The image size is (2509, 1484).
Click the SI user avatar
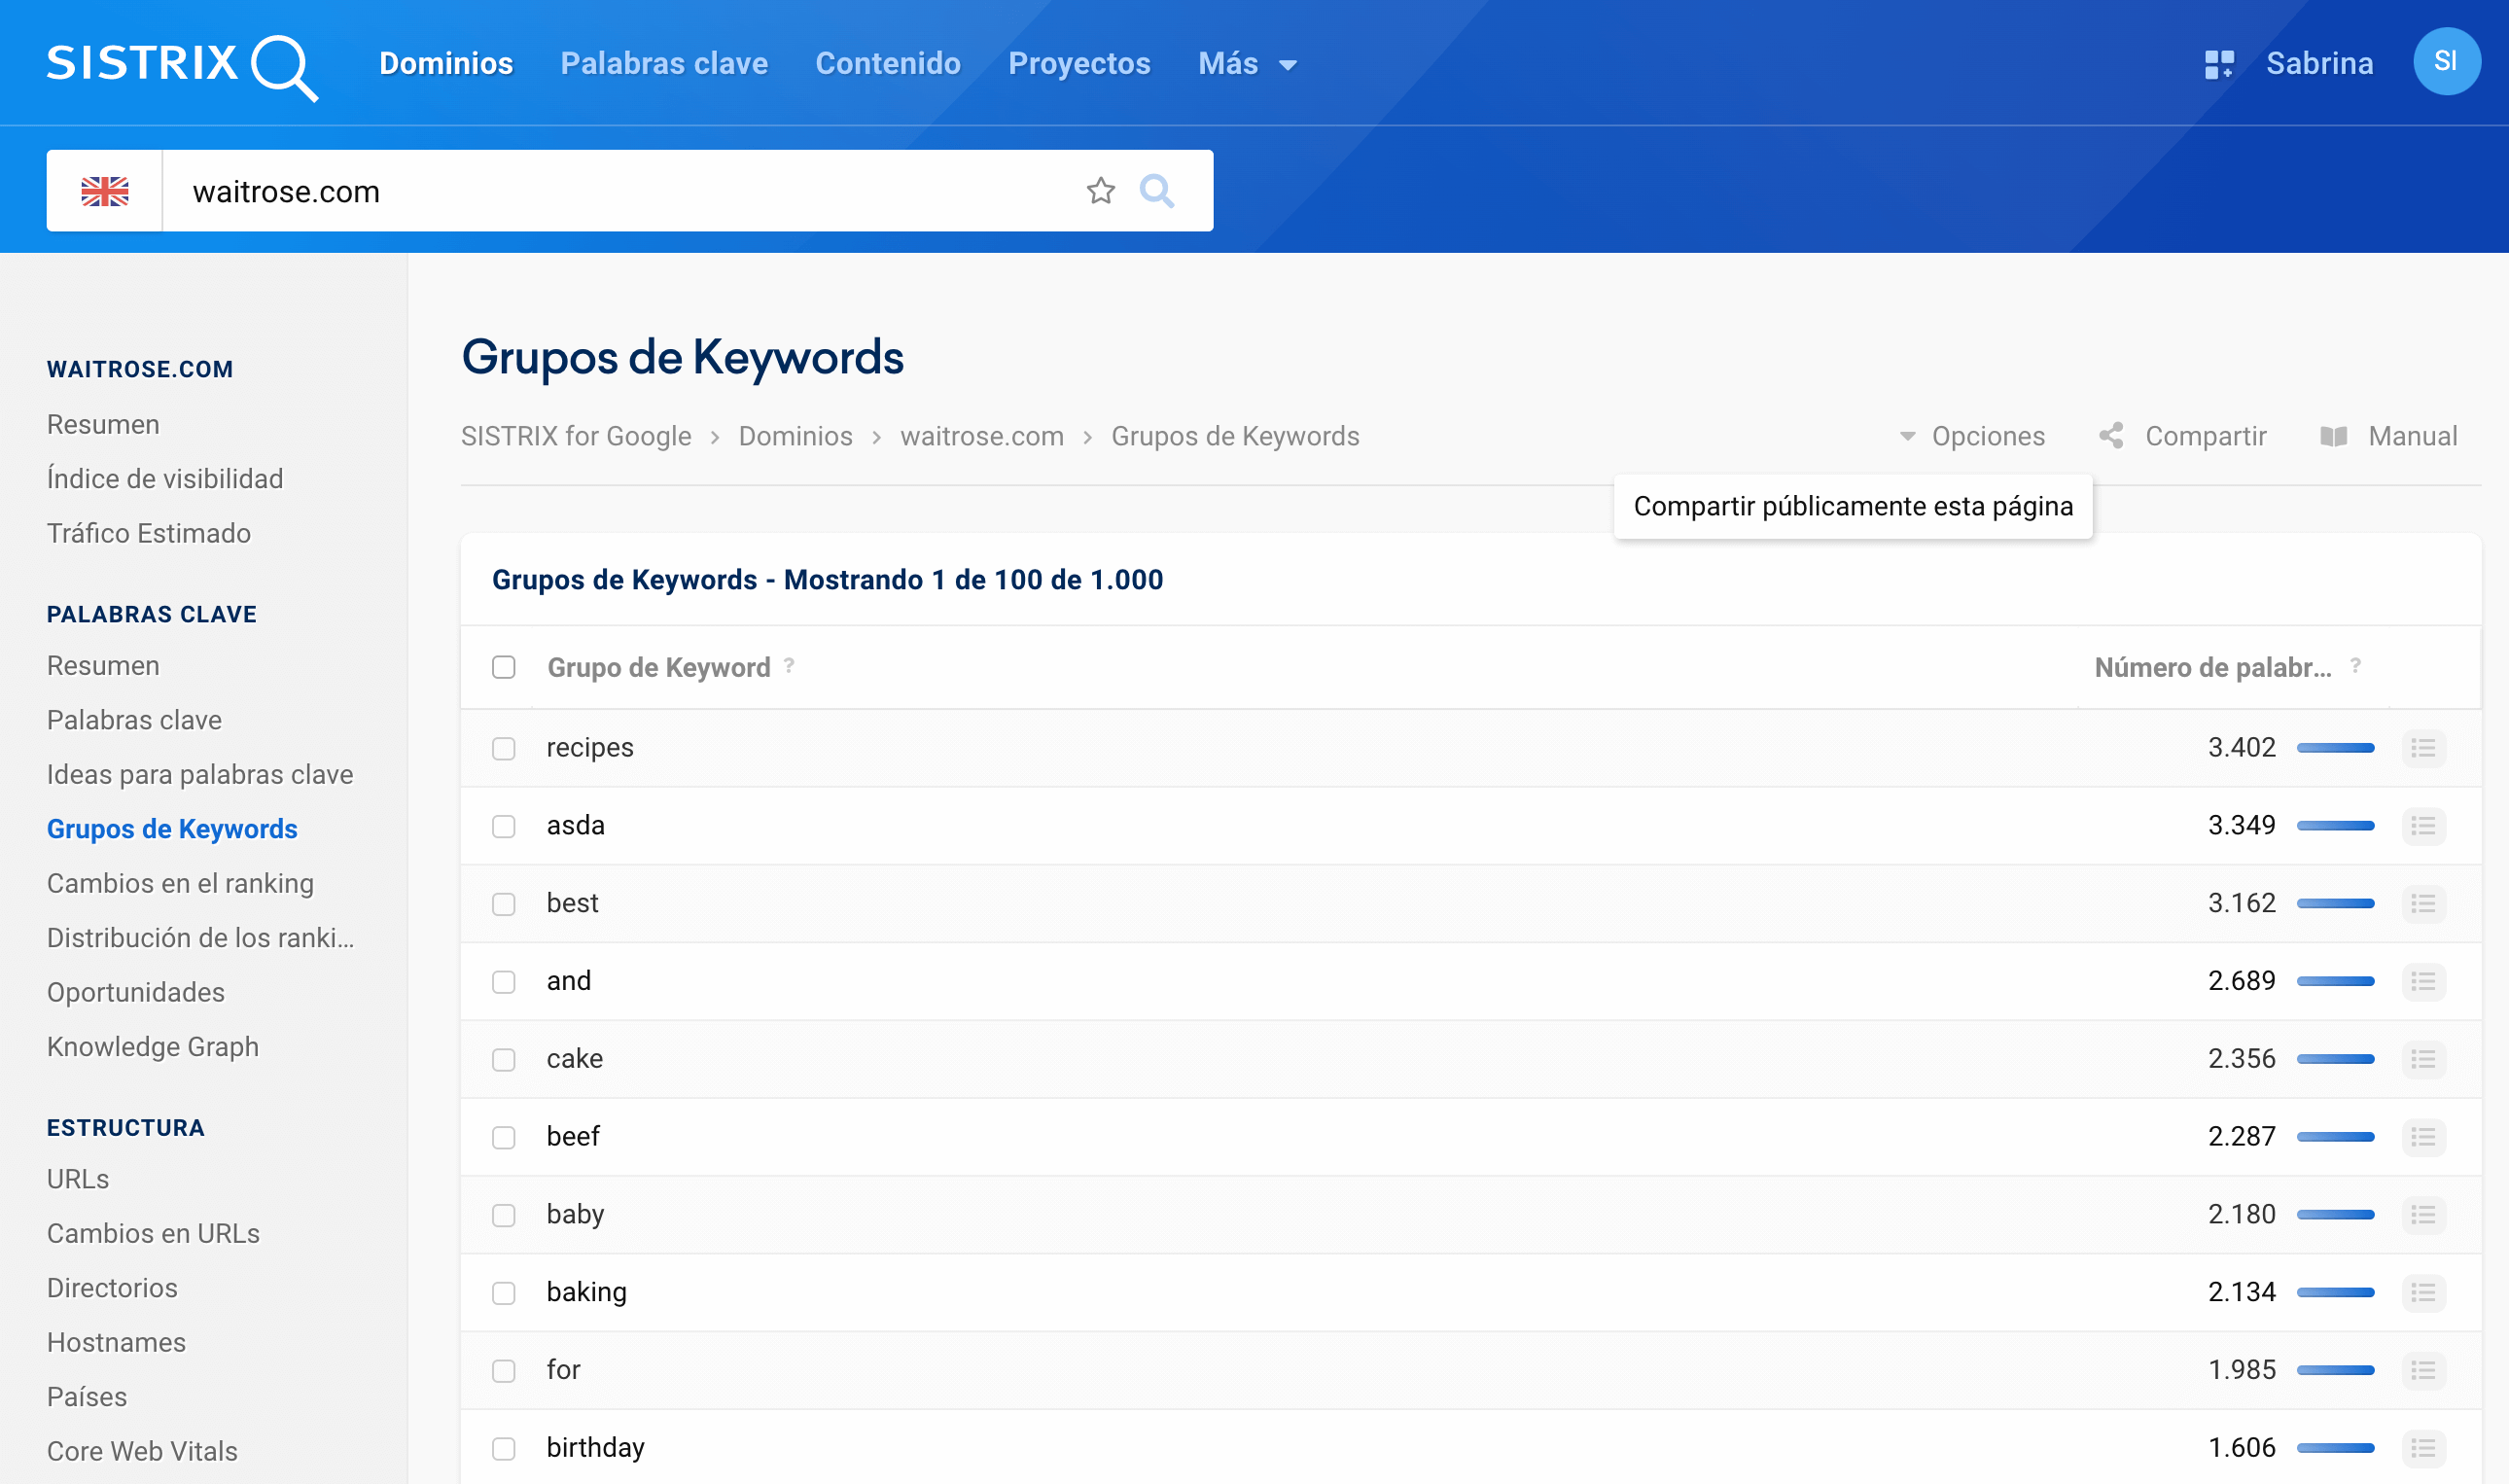(2445, 62)
